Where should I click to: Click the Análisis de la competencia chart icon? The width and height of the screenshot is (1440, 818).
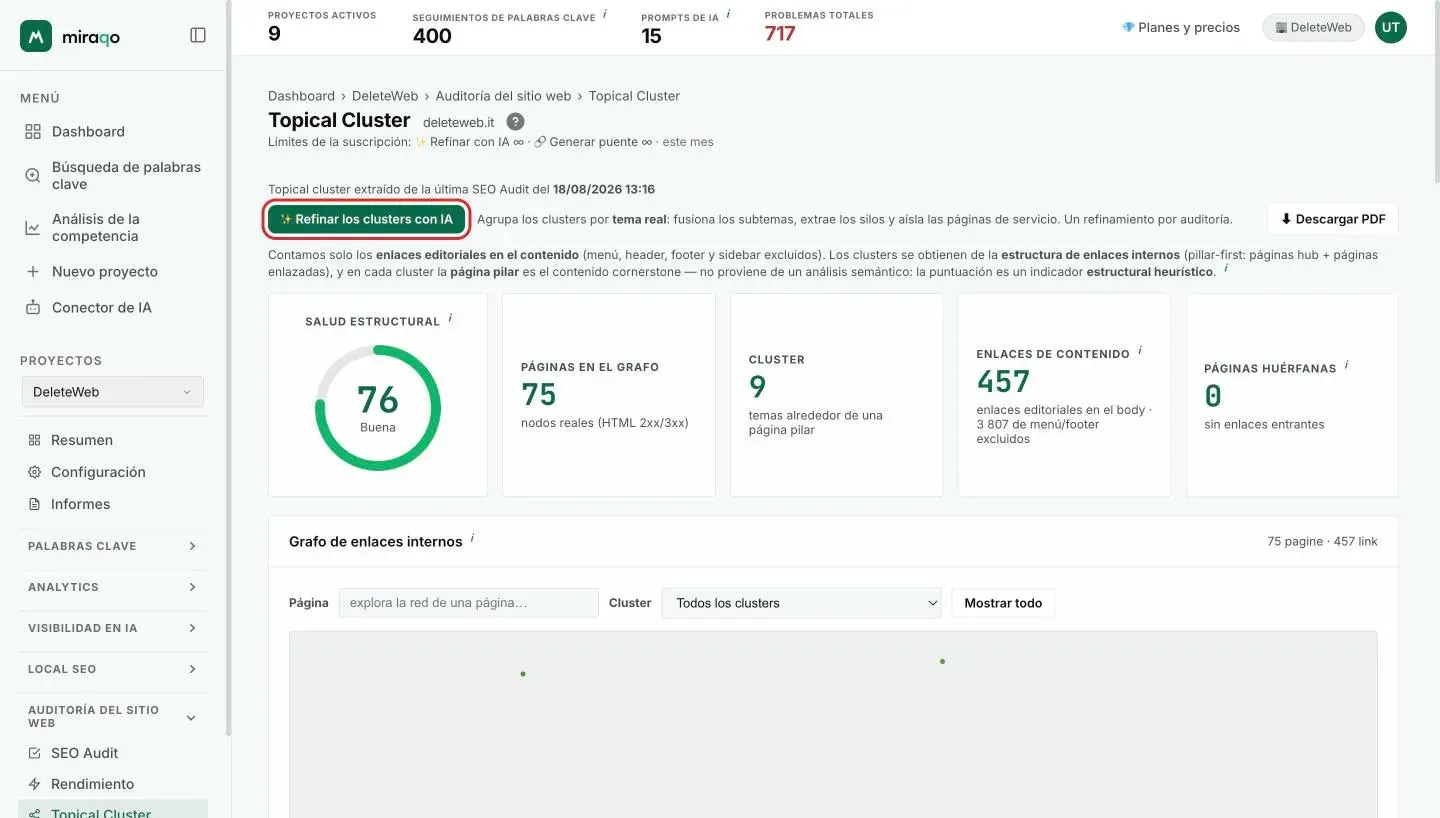[33, 228]
